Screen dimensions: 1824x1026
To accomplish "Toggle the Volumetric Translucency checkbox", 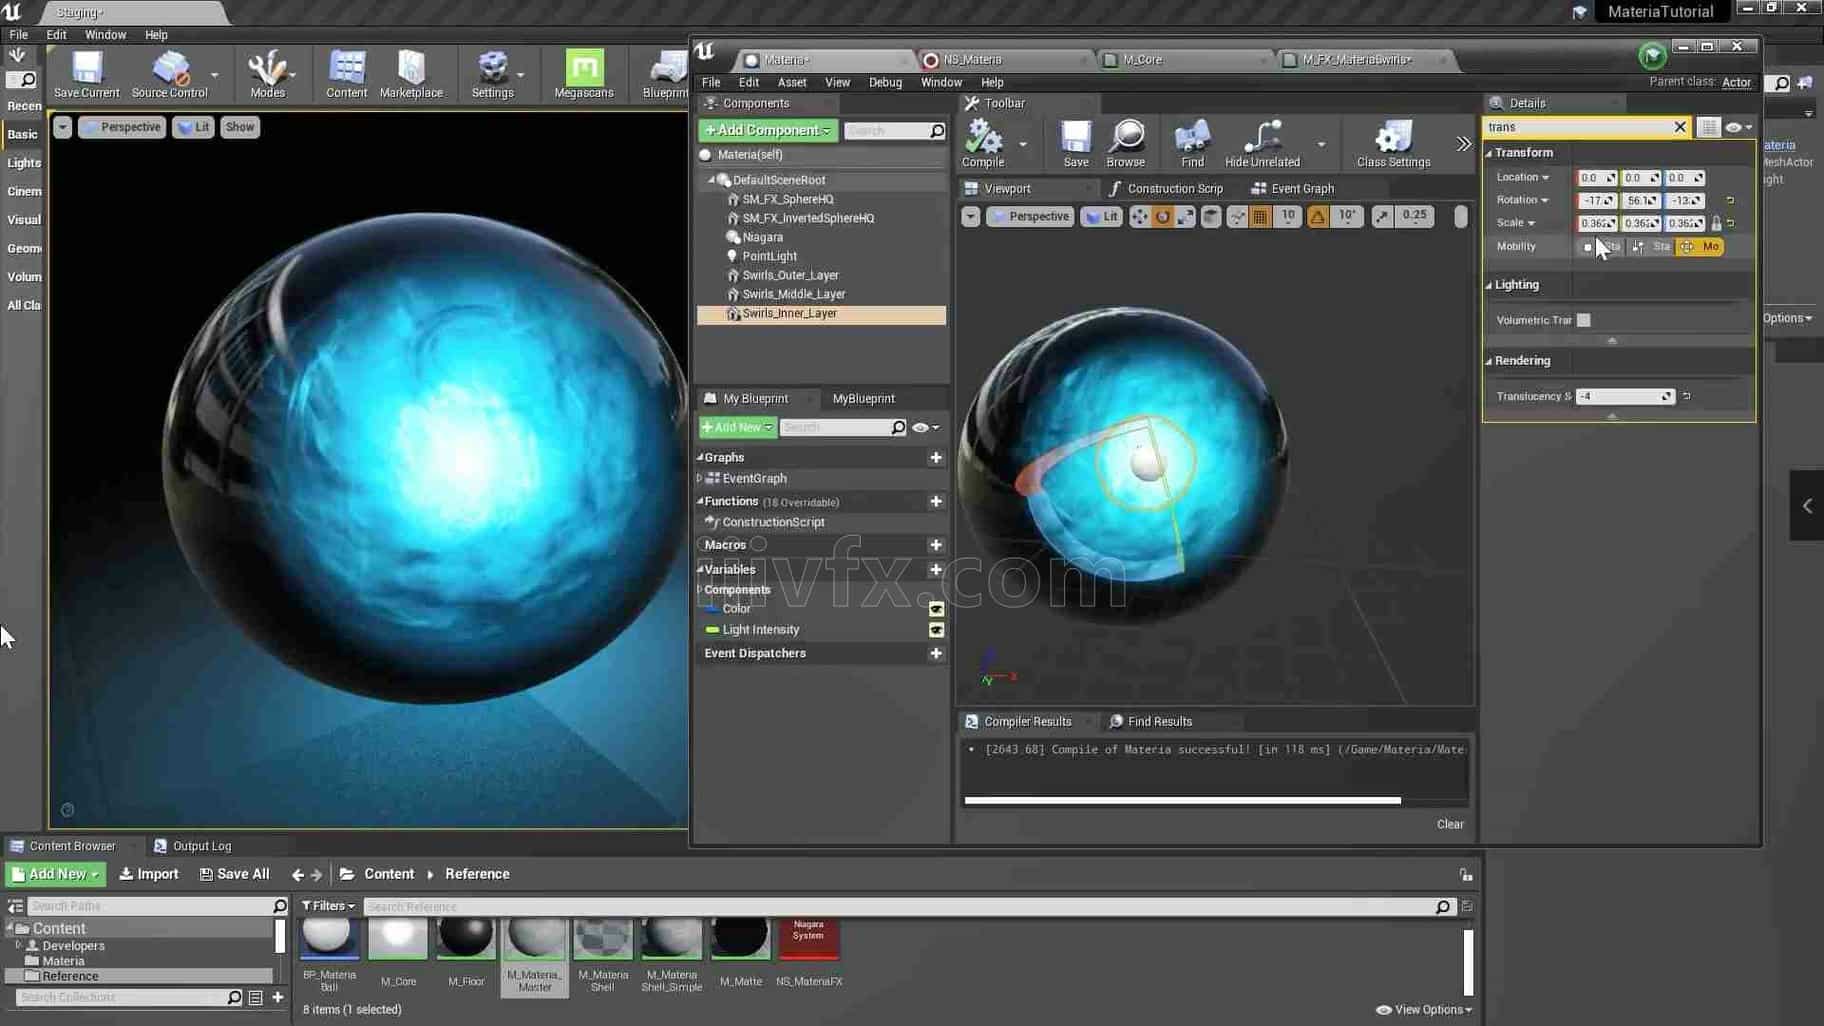I will (1583, 320).
